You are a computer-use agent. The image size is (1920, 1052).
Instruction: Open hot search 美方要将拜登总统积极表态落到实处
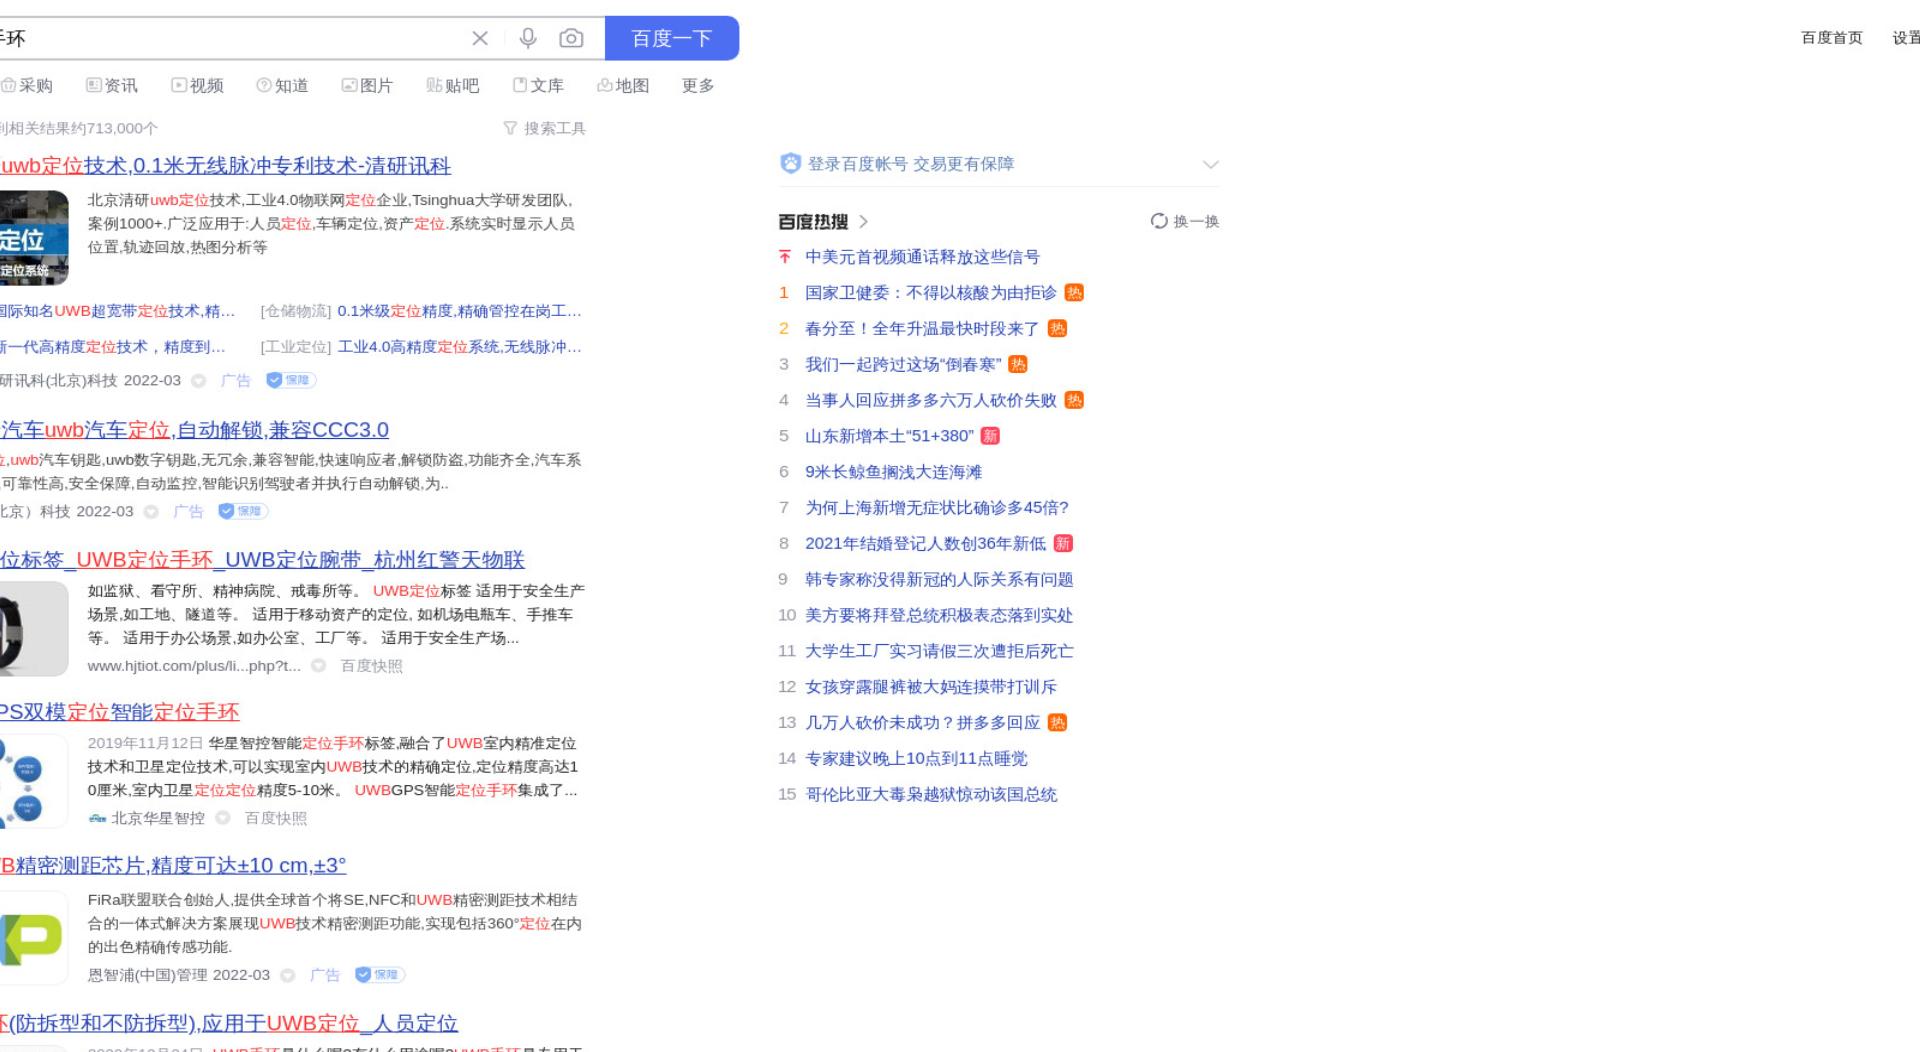click(939, 616)
